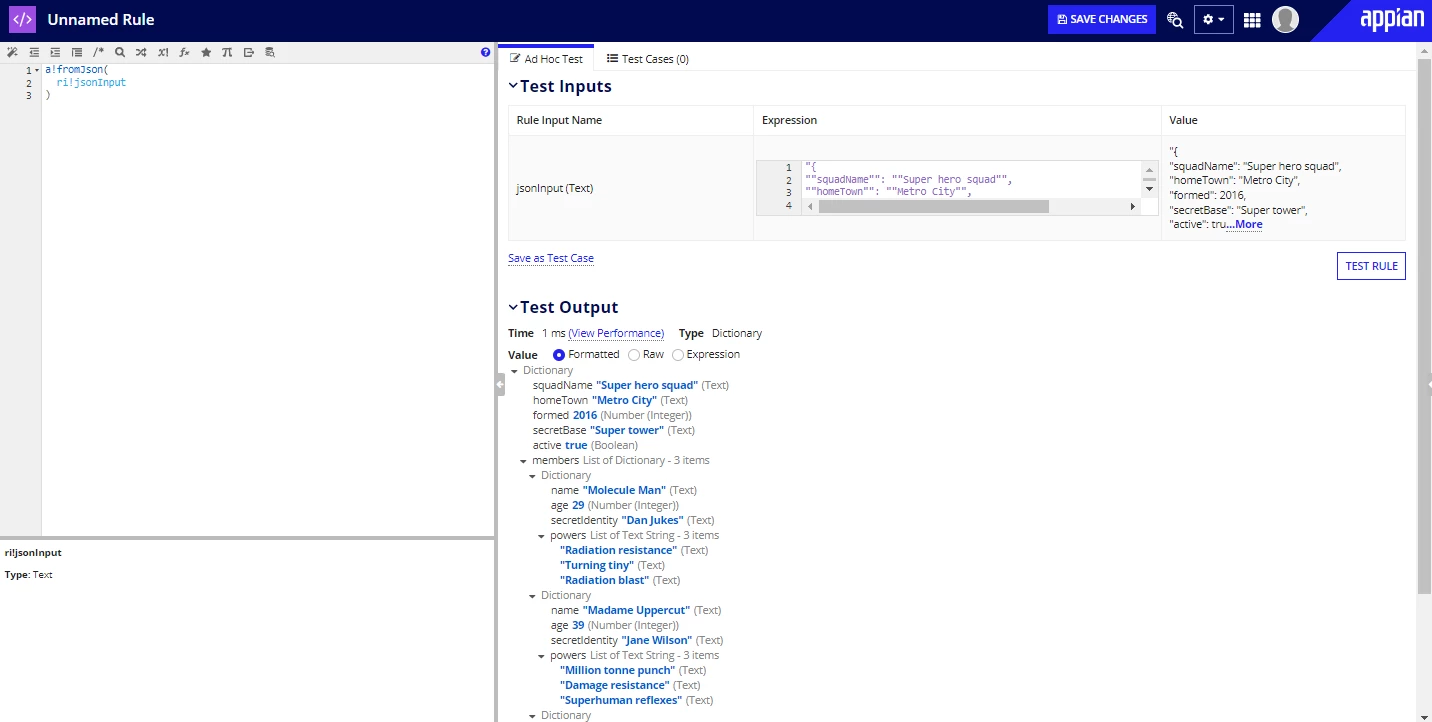Click the Unnamed Rule title
Viewport: 1432px width, 722px height.
click(x=101, y=19)
